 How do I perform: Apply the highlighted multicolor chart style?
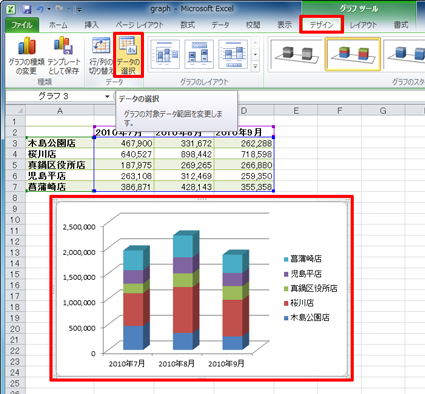click(x=353, y=54)
